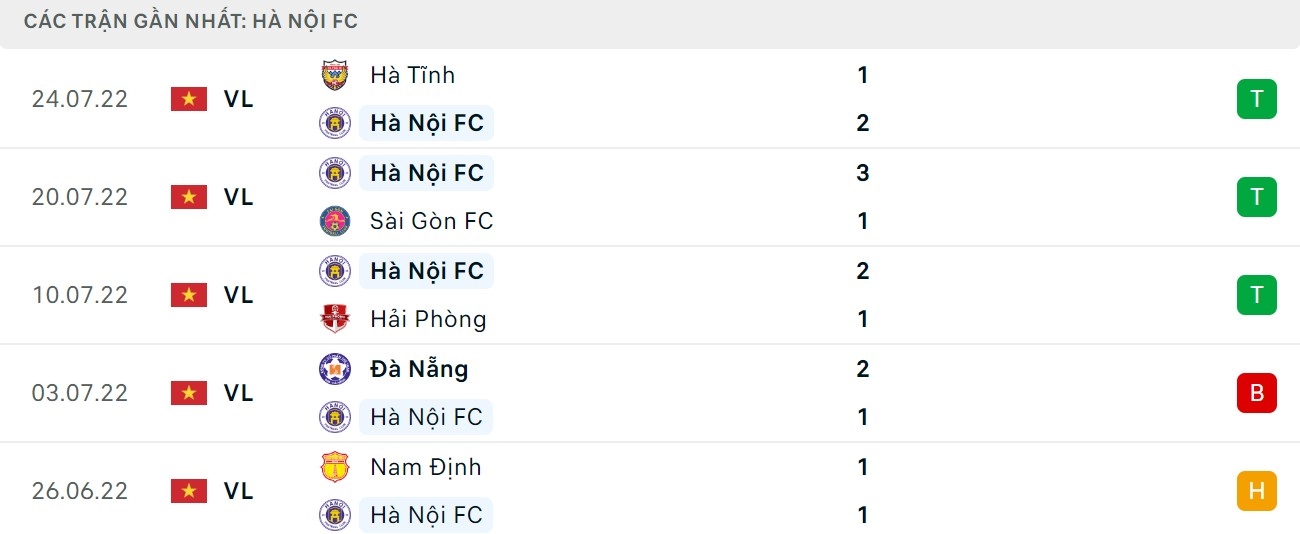
Task: Click the Nam Định club crest
Action: [334, 467]
